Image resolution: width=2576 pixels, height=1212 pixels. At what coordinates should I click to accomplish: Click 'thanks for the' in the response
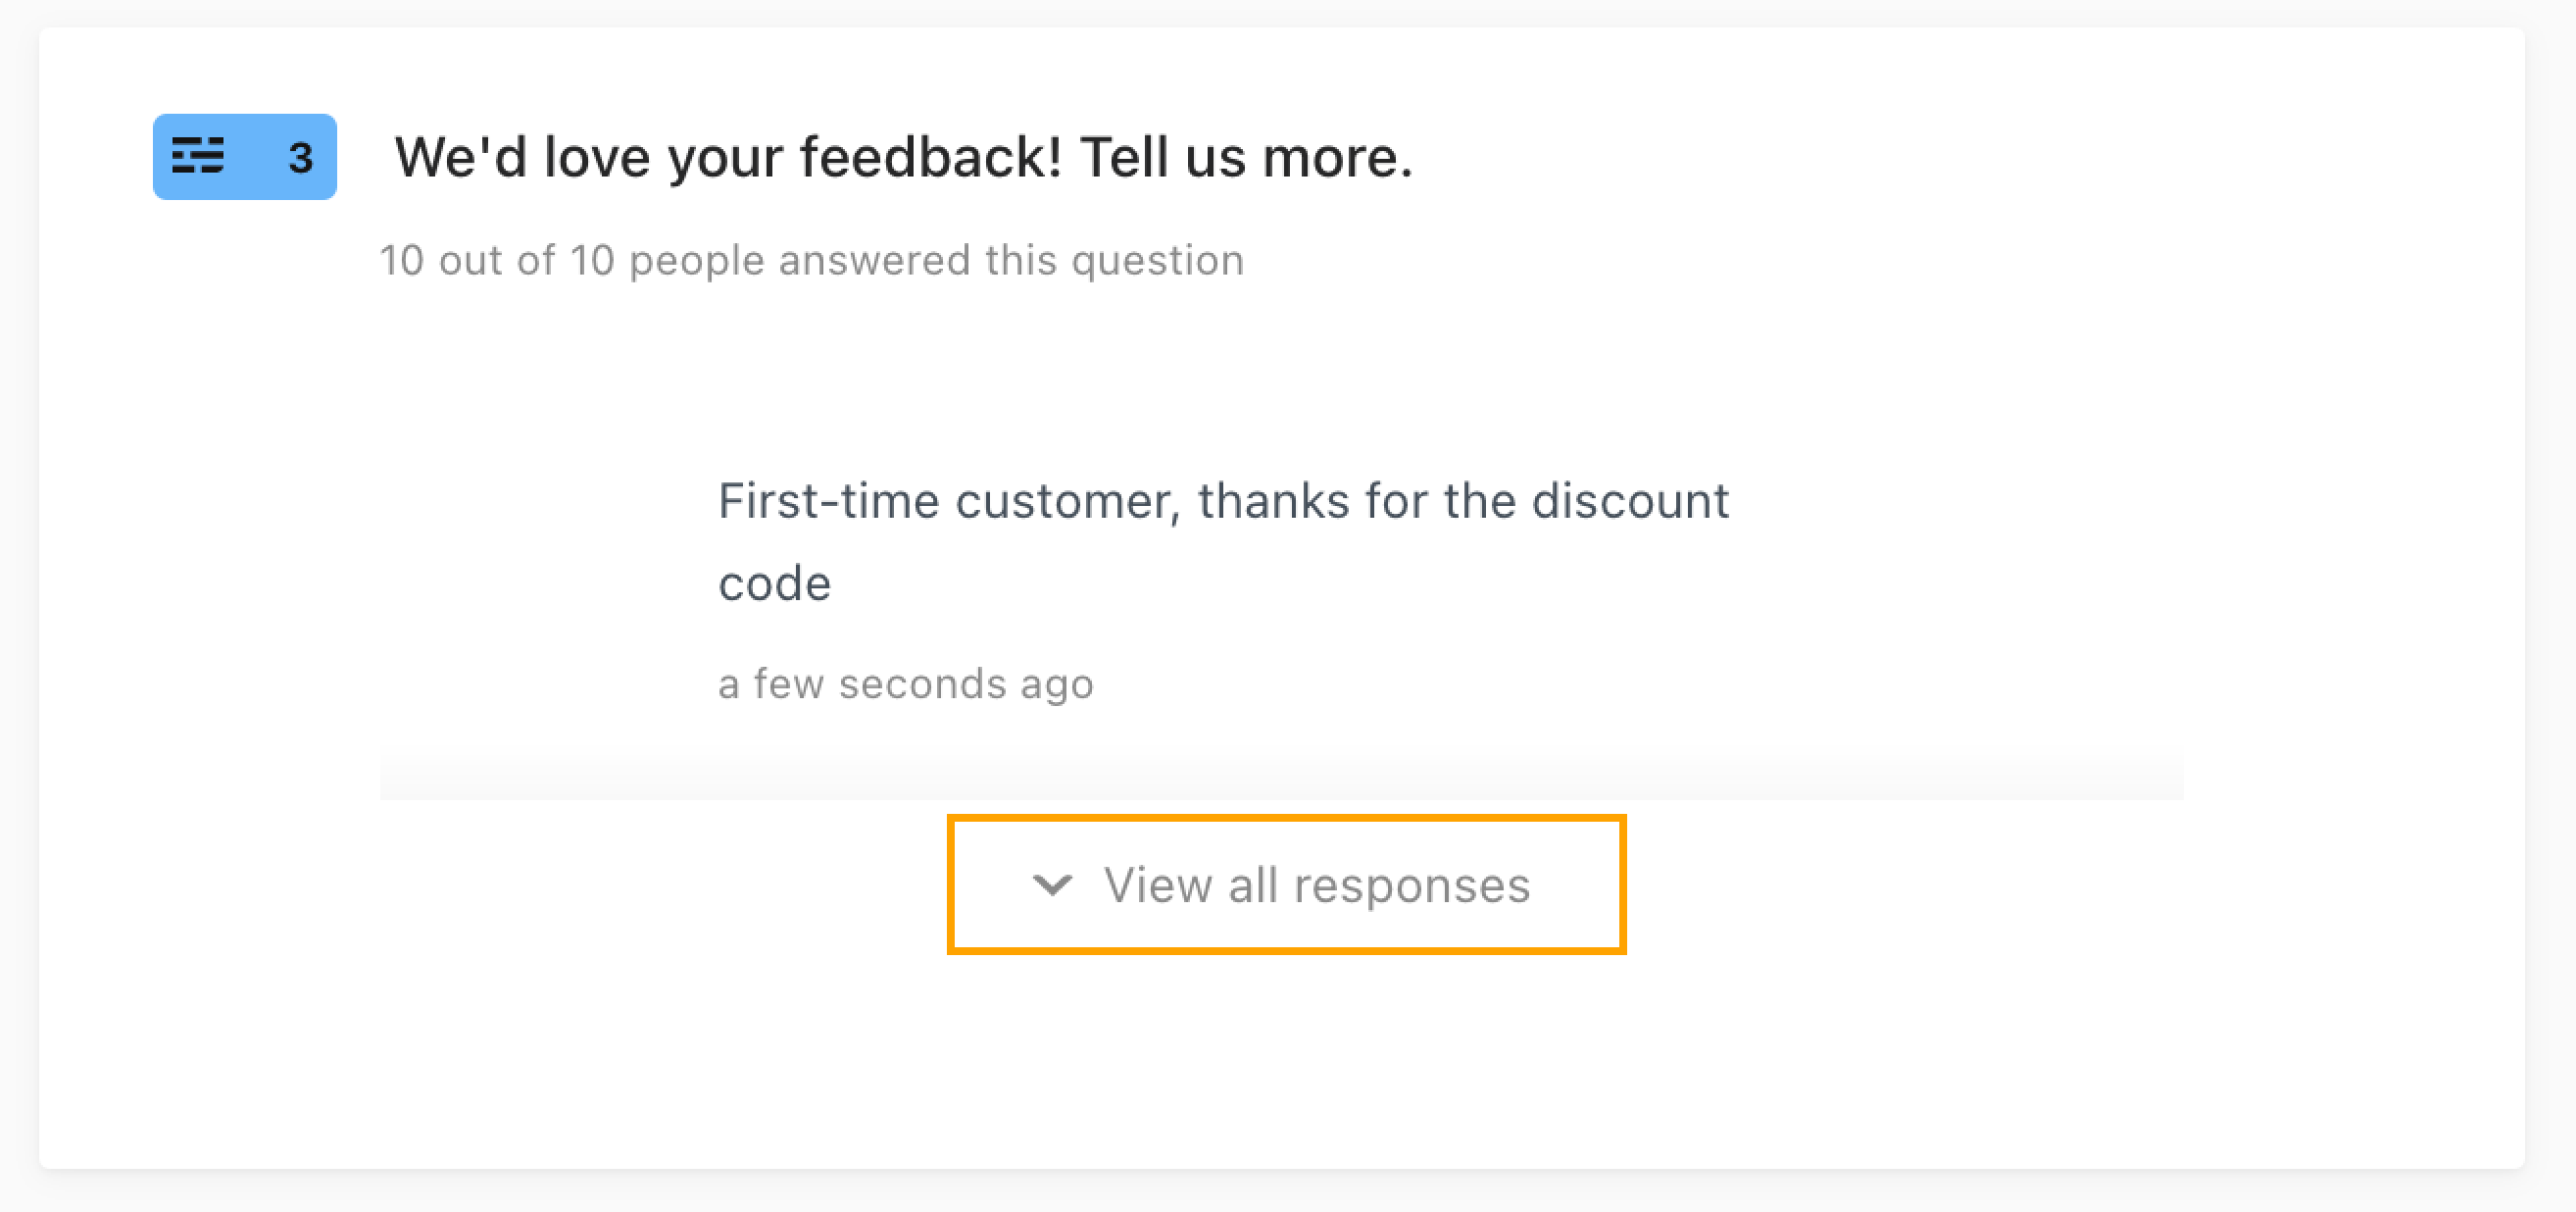[1357, 500]
